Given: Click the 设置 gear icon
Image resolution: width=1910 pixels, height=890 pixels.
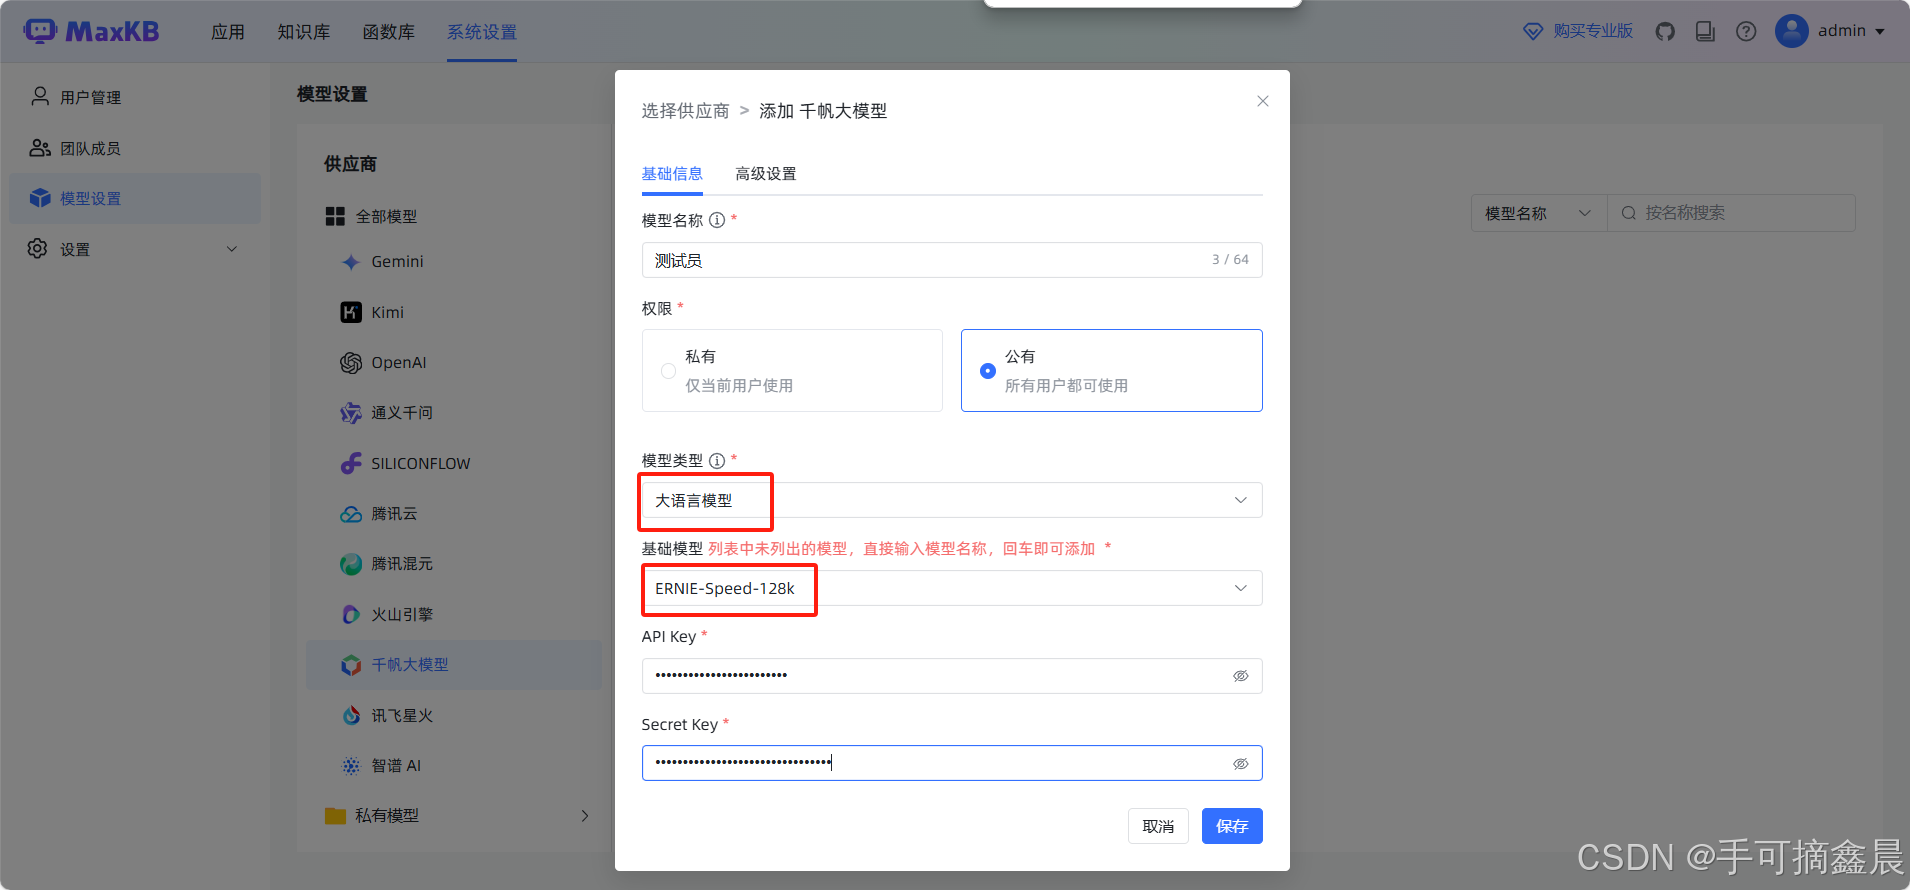Looking at the screenshot, I should click(x=38, y=249).
